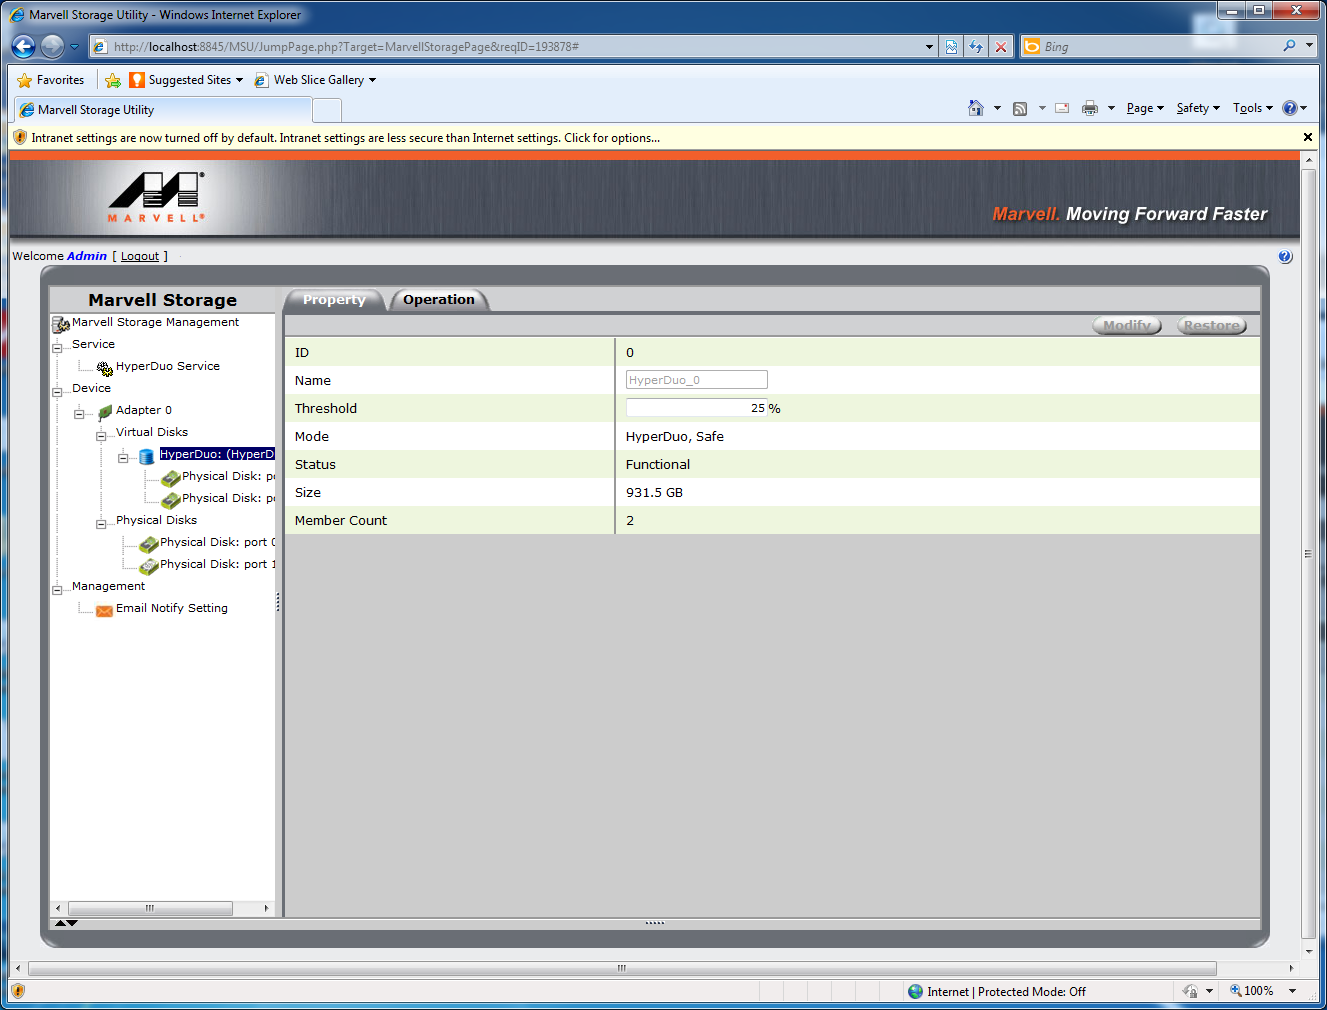Viewport: 1327px width, 1010px height.
Task: Switch to the Operation tab
Action: [439, 300]
